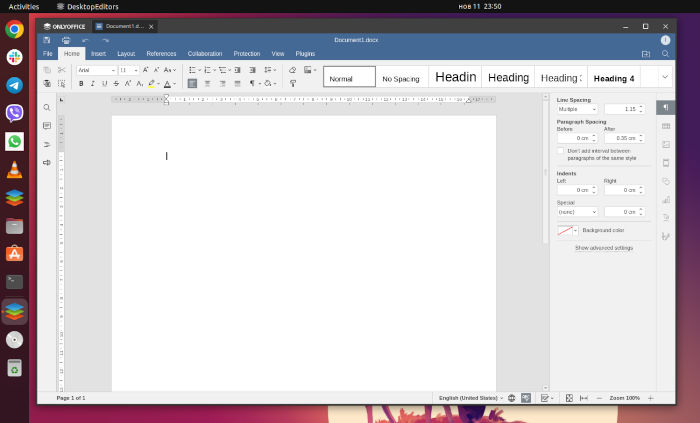Zoom in with the plus button
Image resolution: width=700 pixels, height=423 pixels.
tap(651, 398)
